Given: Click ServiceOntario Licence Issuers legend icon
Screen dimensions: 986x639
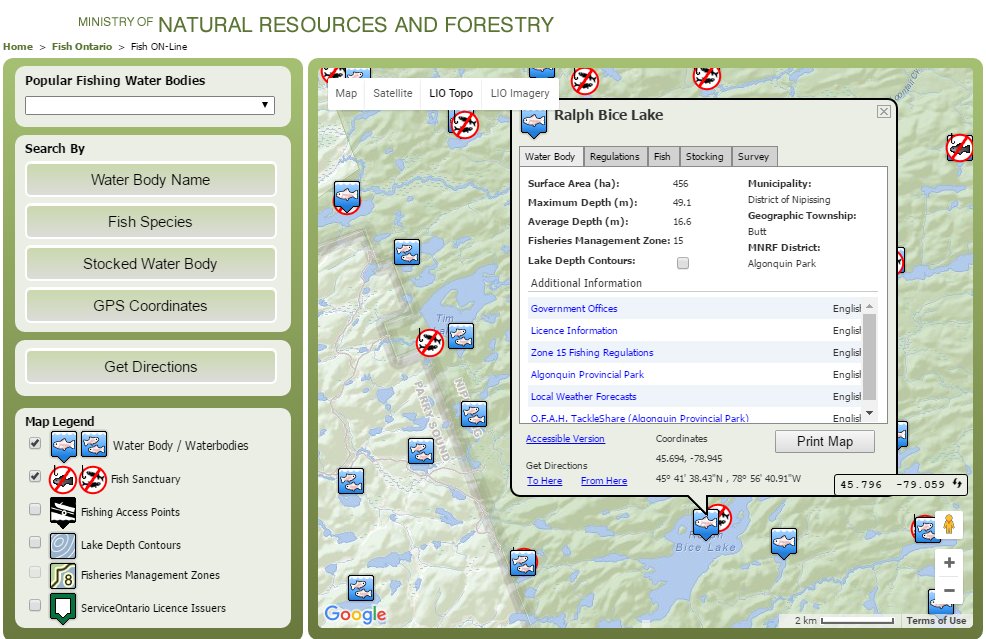Looking at the screenshot, I should 63,608.
